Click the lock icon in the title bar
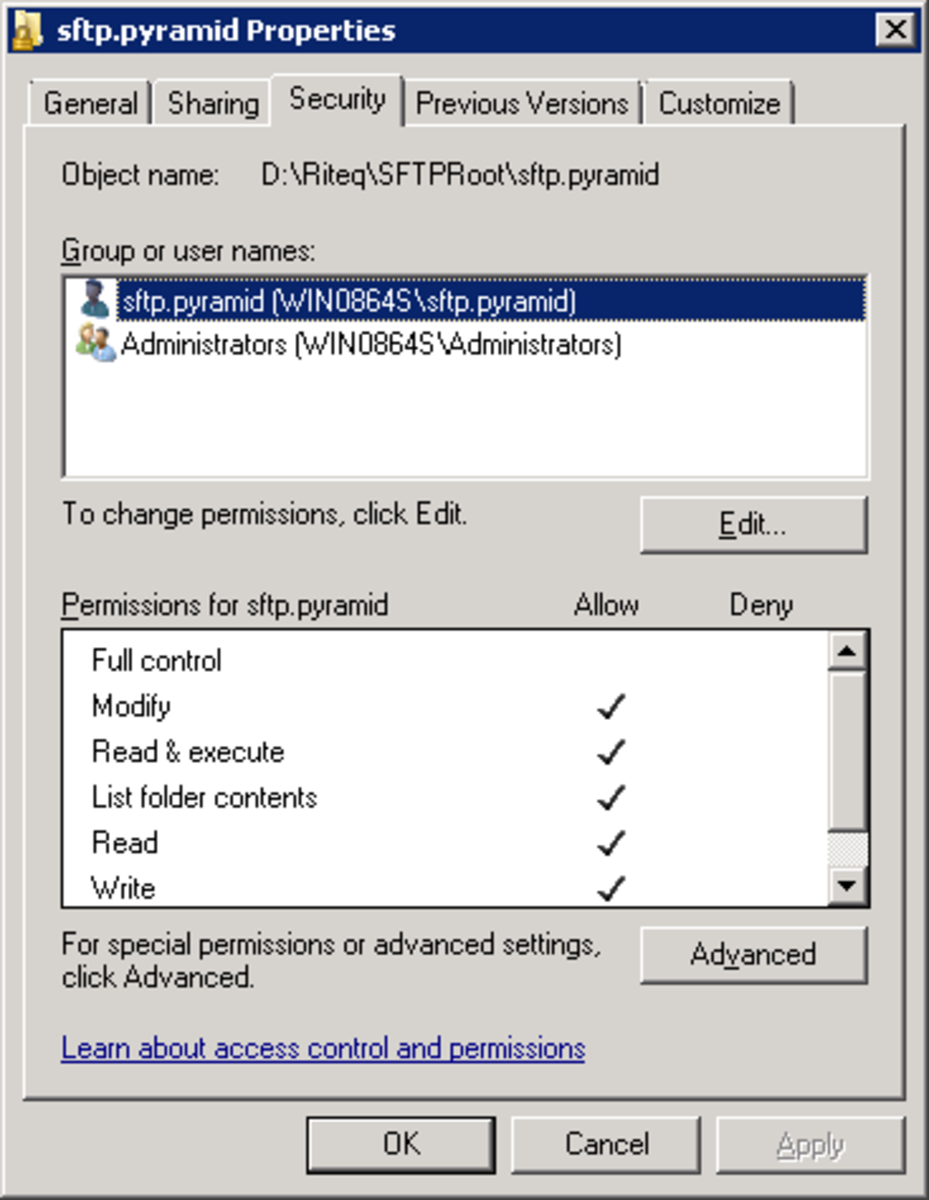Viewport: 929px width, 1200px height. (27, 29)
